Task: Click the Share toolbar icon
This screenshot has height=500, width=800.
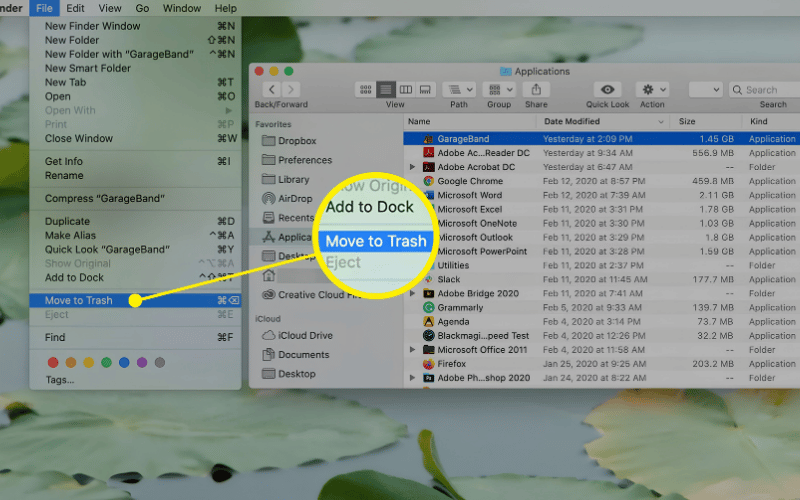Action: (536, 90)
